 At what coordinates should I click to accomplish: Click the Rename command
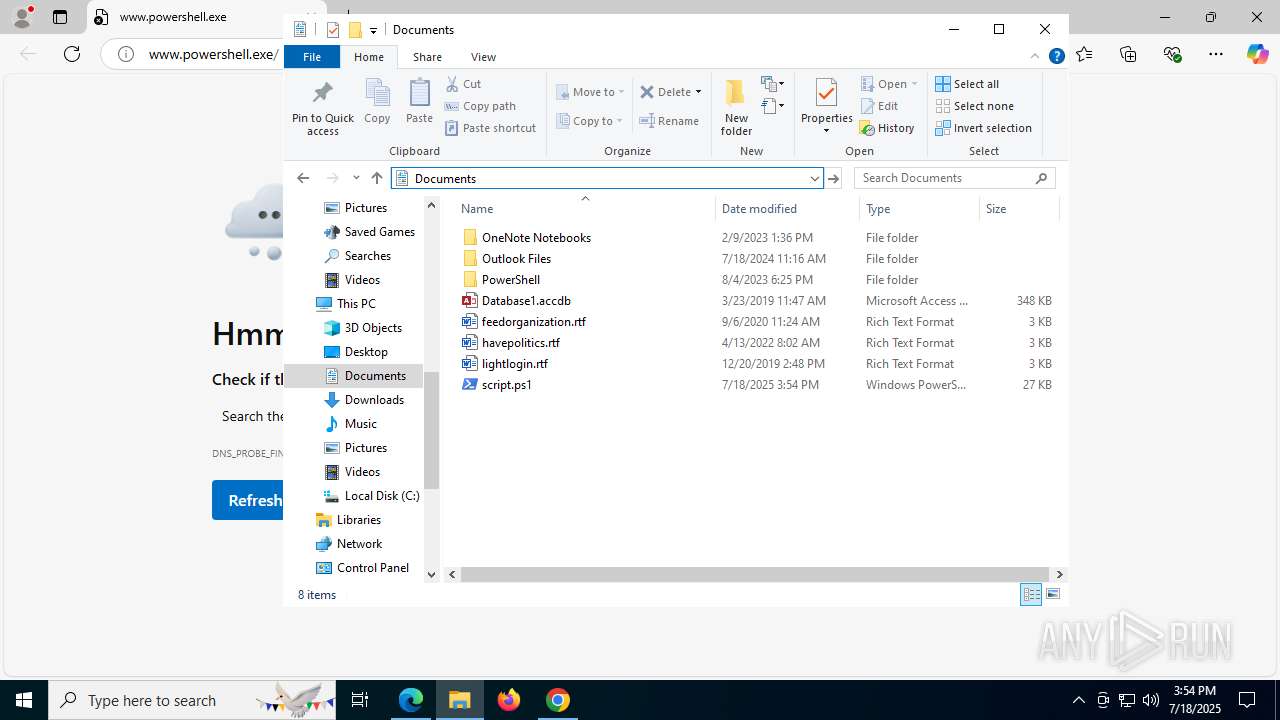(x=669, y=121)
